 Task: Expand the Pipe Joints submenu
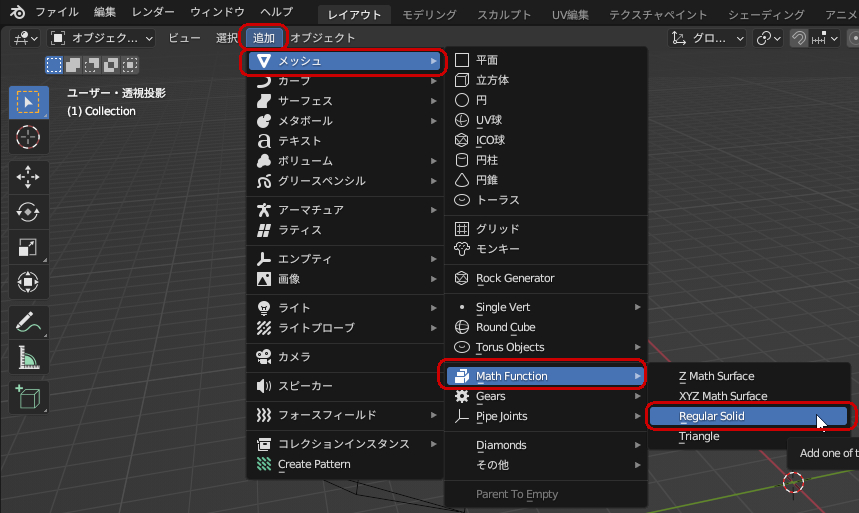click(546, 416)
